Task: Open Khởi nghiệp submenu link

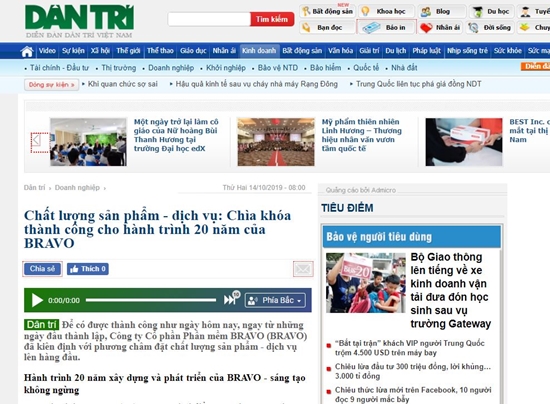Action: [x=226, y=68]
